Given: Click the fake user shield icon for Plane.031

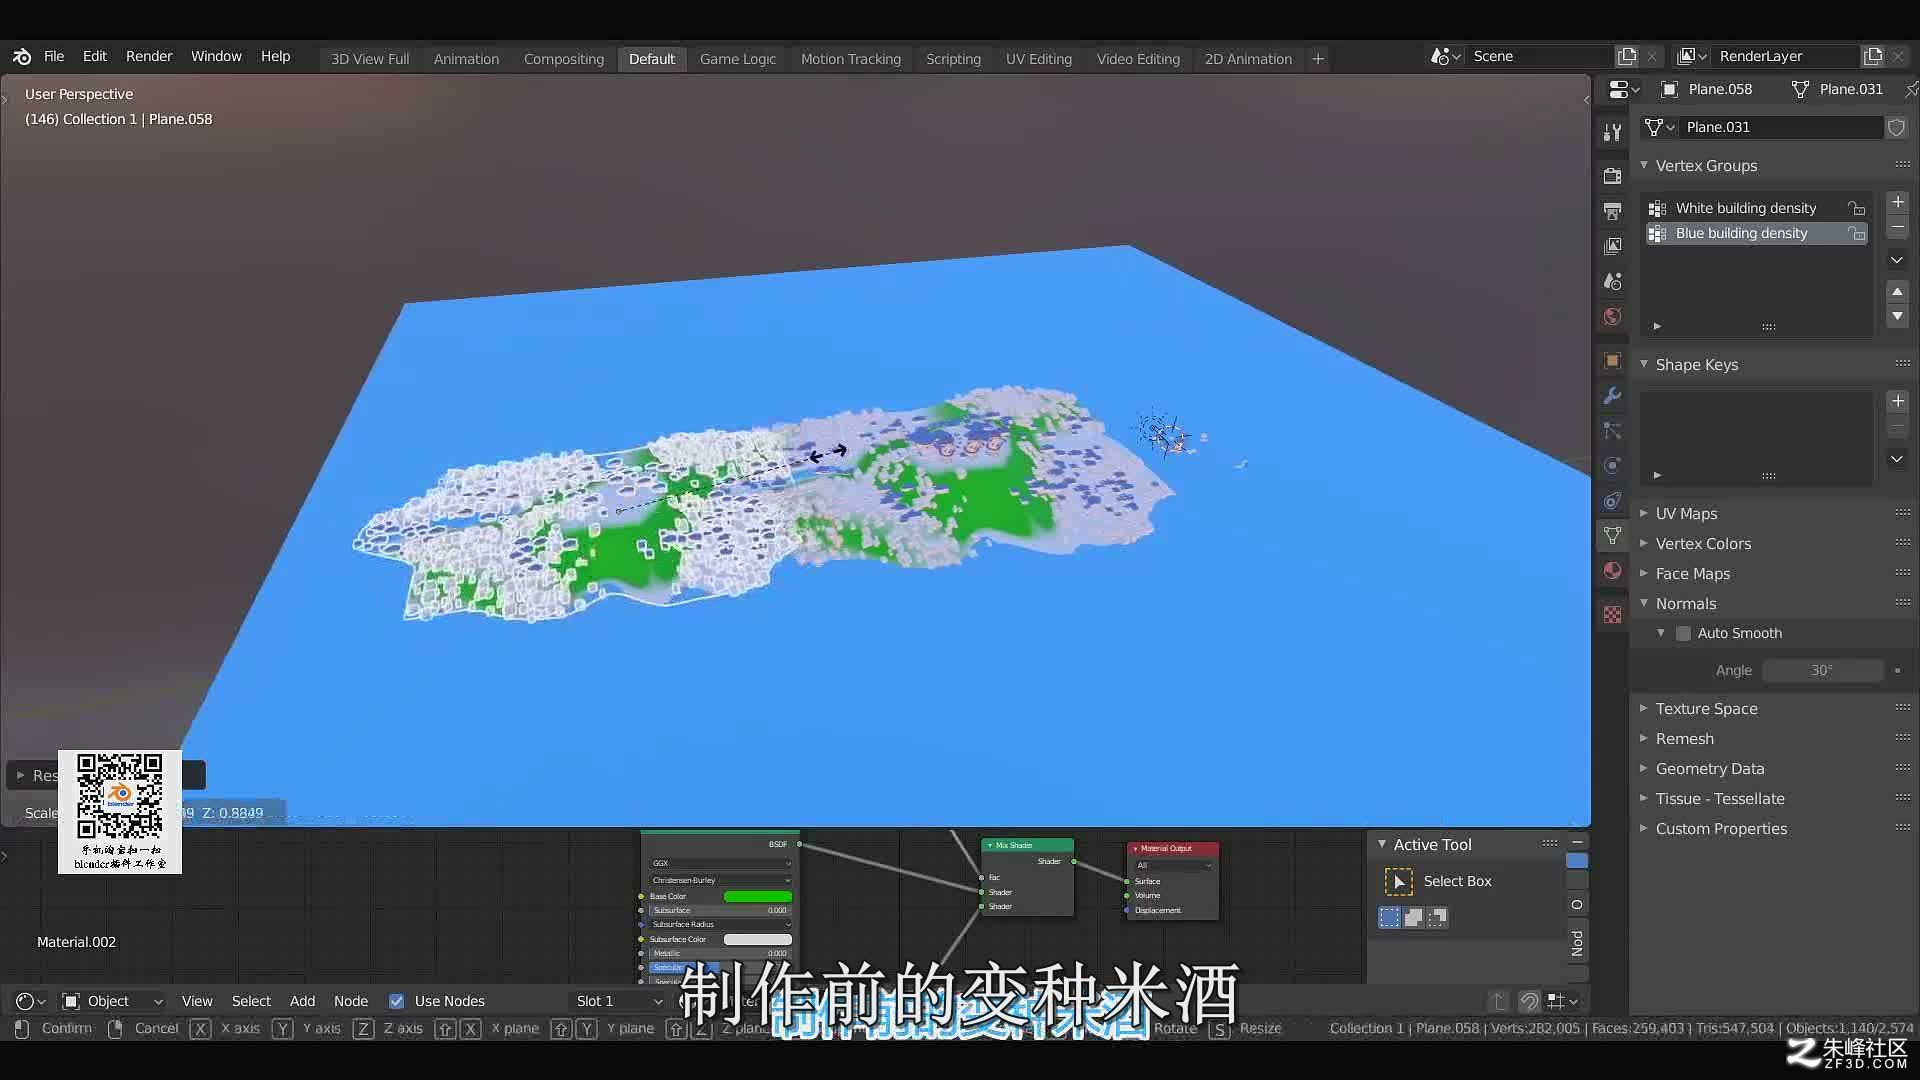Looking at the screenshot, I should click(1896, 127).
